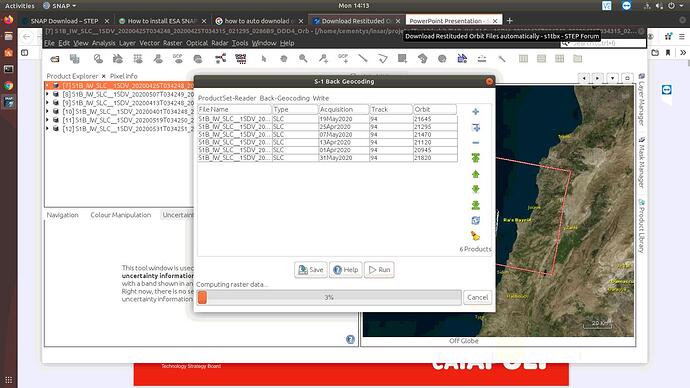Add product with plus icon in dialog

point(475,112)
